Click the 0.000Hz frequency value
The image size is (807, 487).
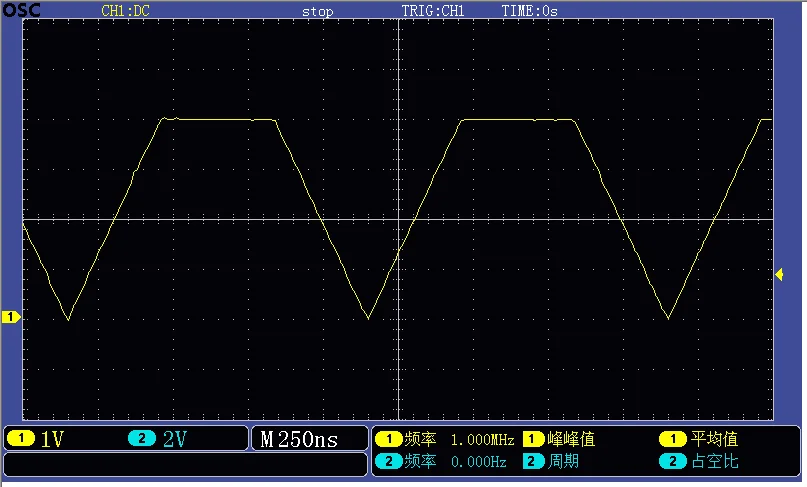coord(479,461)
